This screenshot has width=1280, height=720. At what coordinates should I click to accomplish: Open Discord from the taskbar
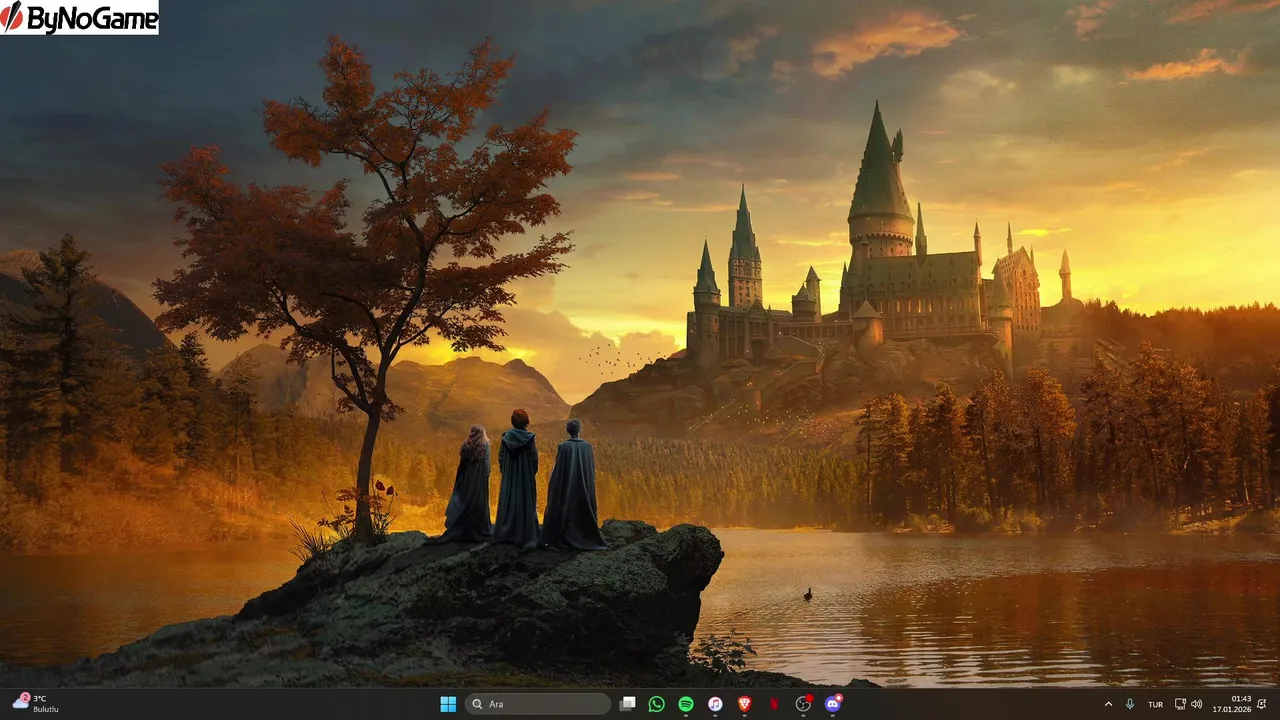click(833, 704)
